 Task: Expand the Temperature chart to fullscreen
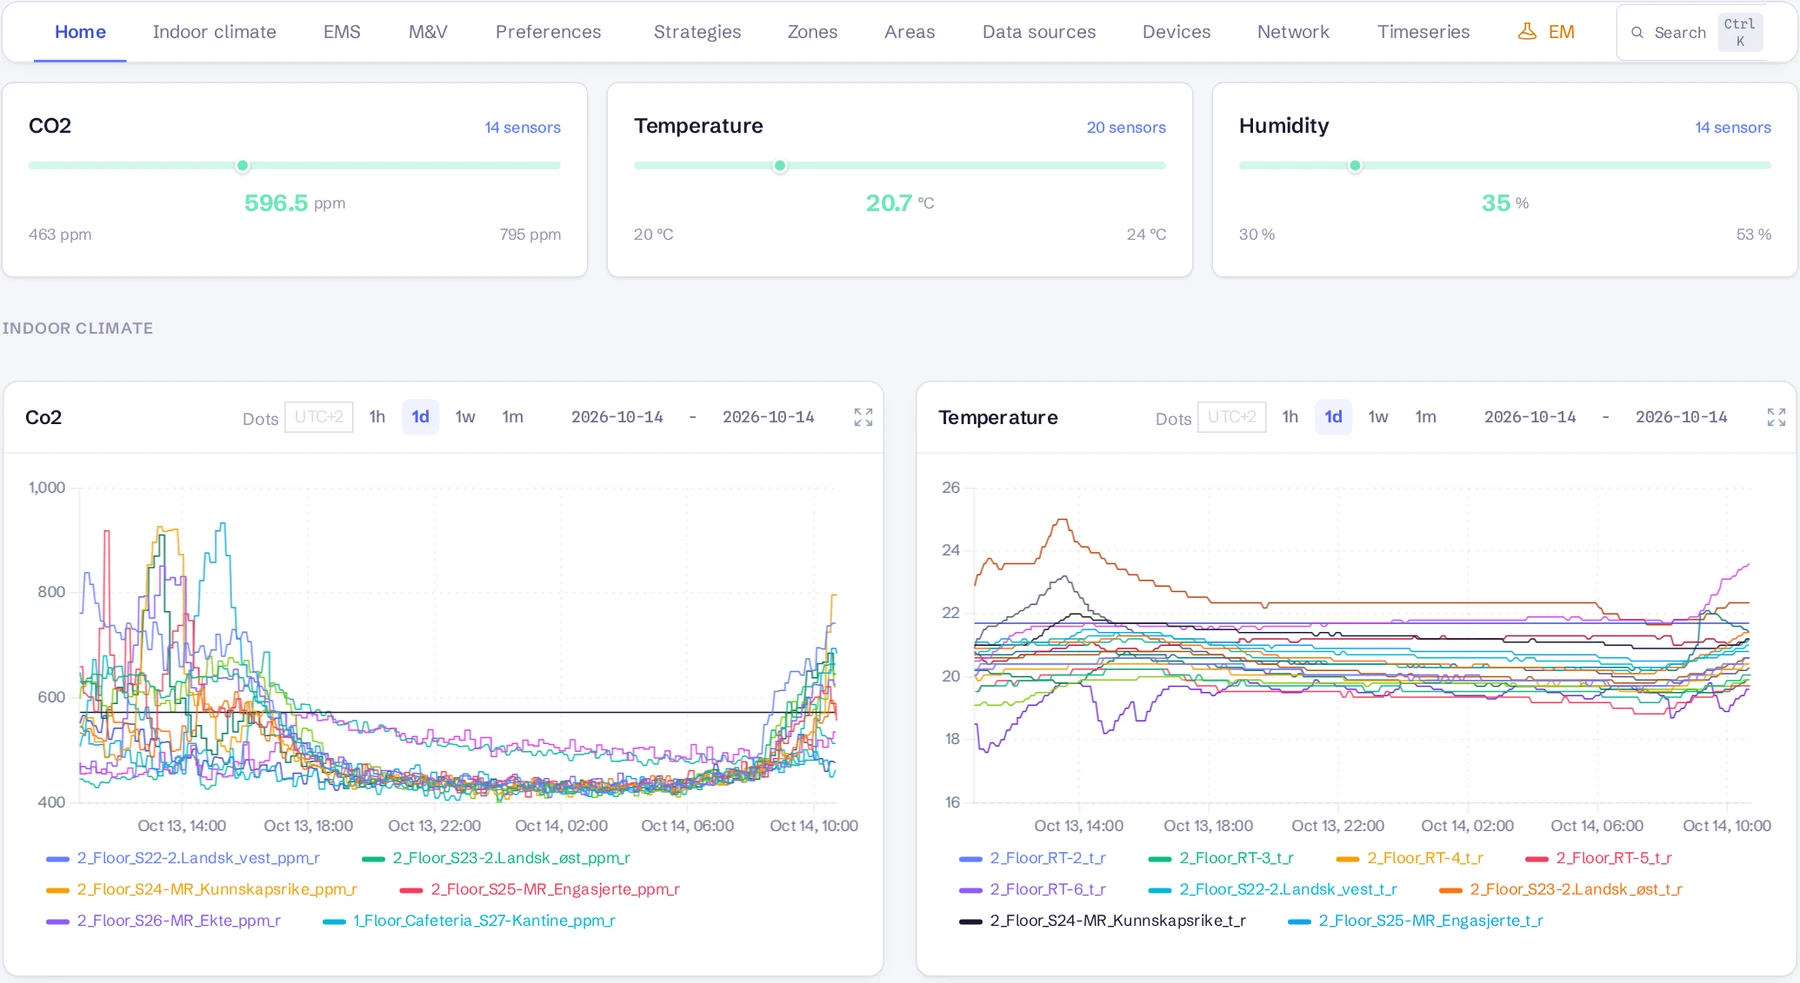(1776, 417)
